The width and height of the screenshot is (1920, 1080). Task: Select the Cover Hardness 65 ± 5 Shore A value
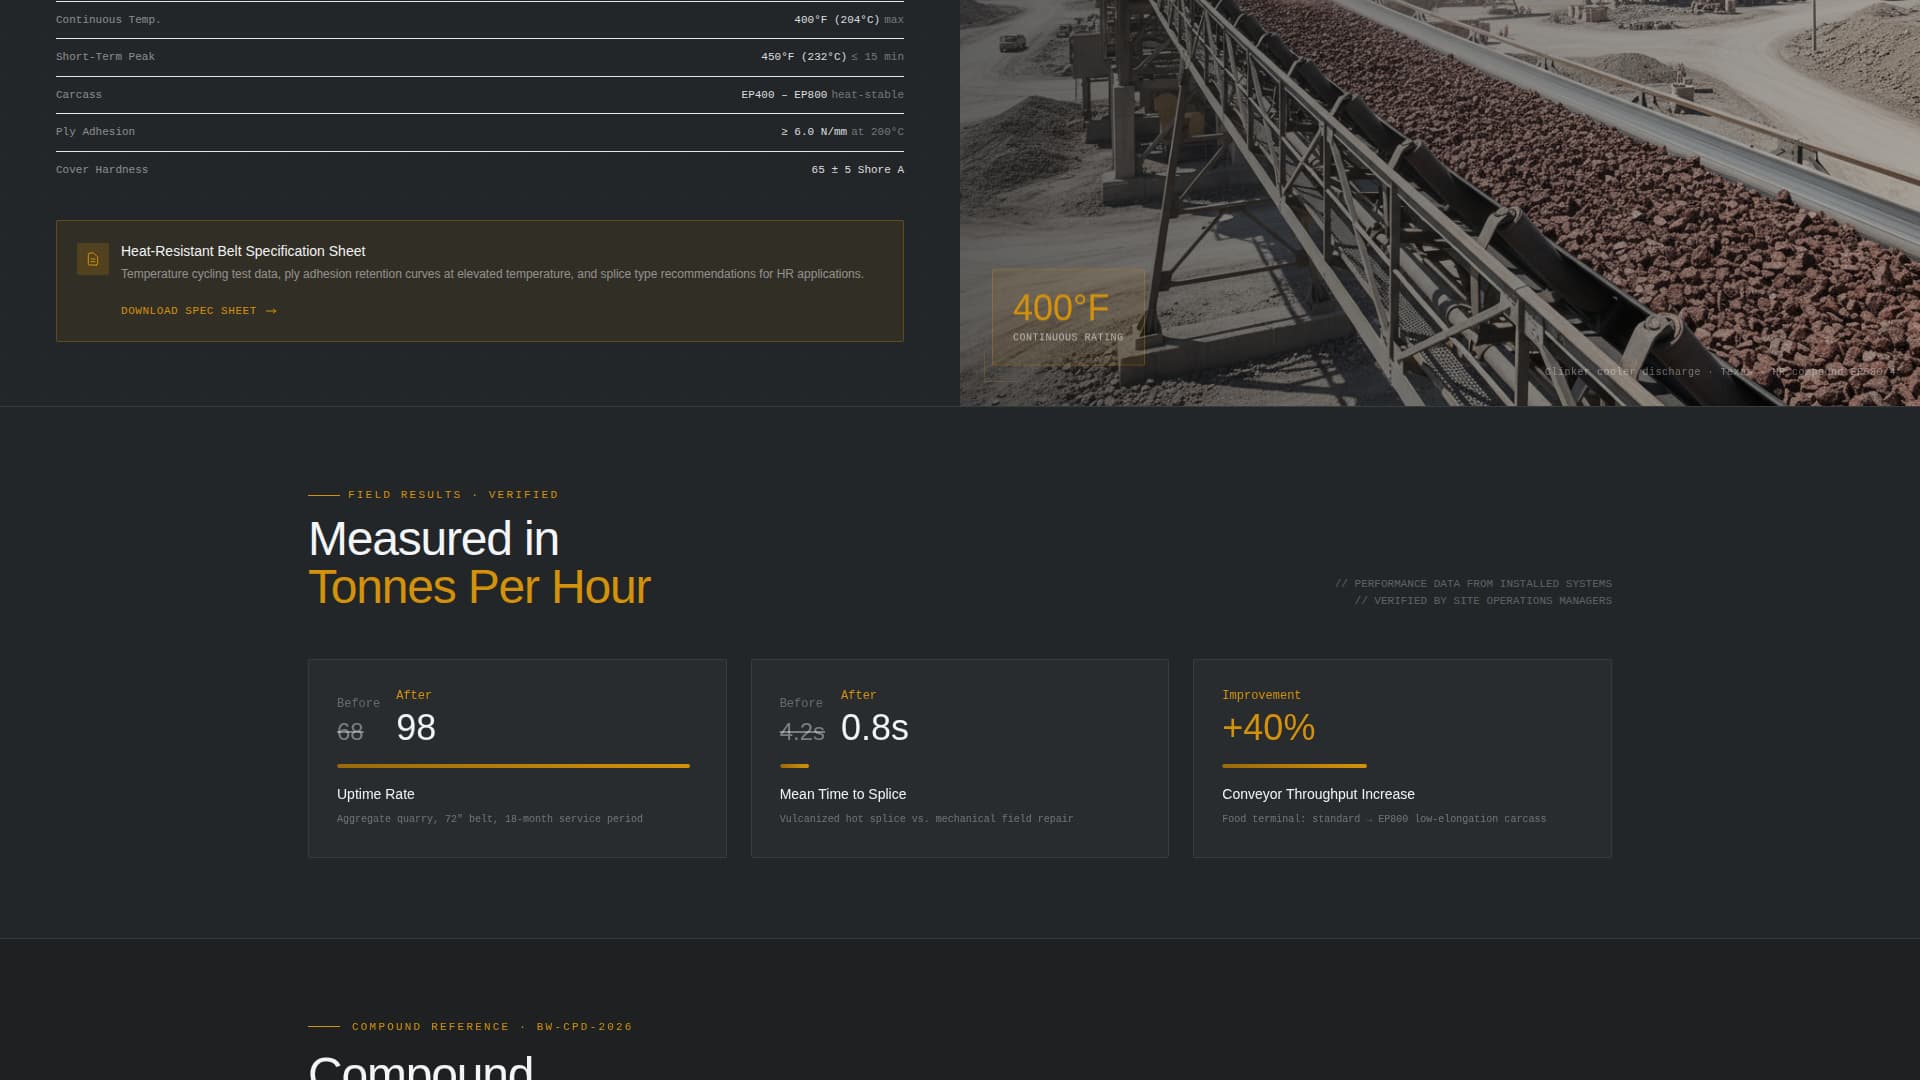point(856,169)
